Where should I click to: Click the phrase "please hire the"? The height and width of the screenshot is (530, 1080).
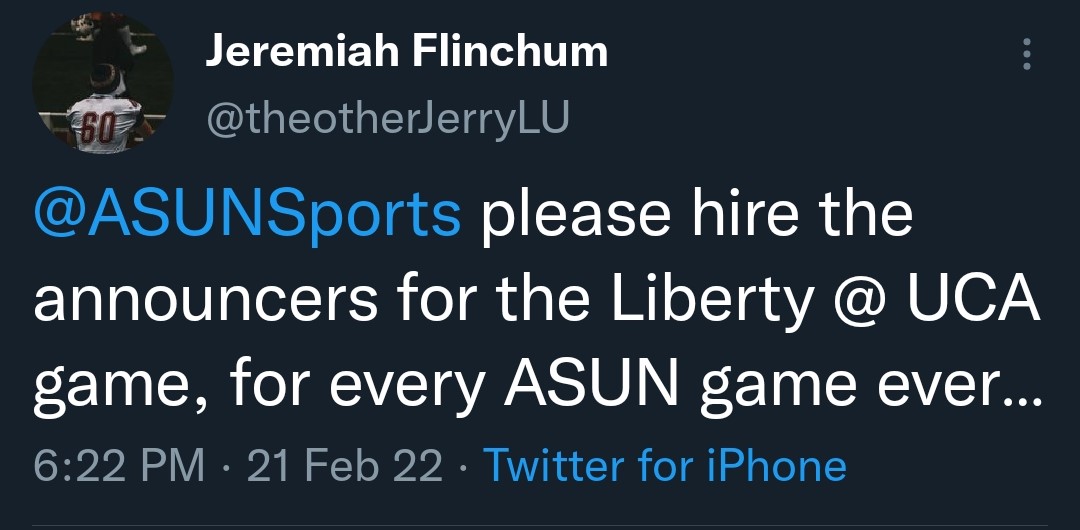coord(697,216)
